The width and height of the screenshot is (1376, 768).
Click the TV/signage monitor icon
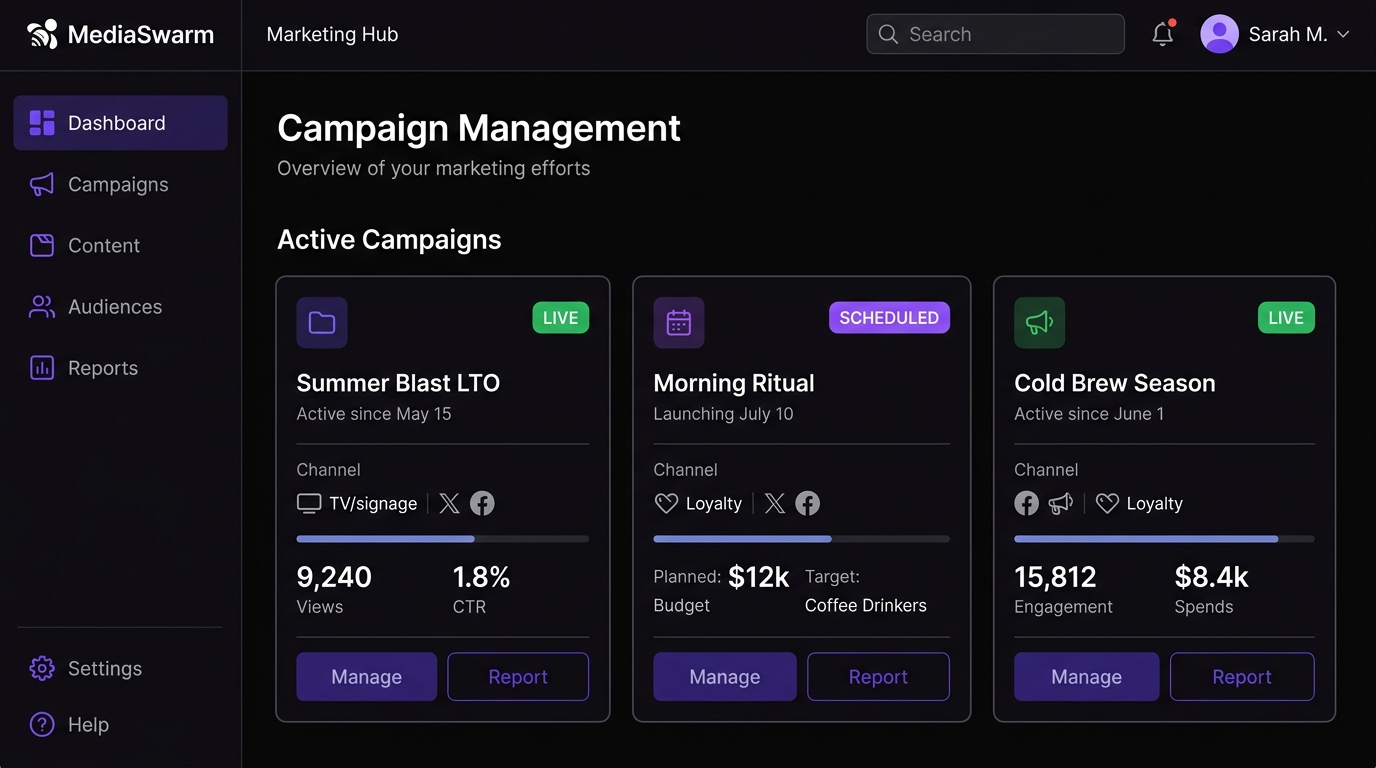pos(309,503)
